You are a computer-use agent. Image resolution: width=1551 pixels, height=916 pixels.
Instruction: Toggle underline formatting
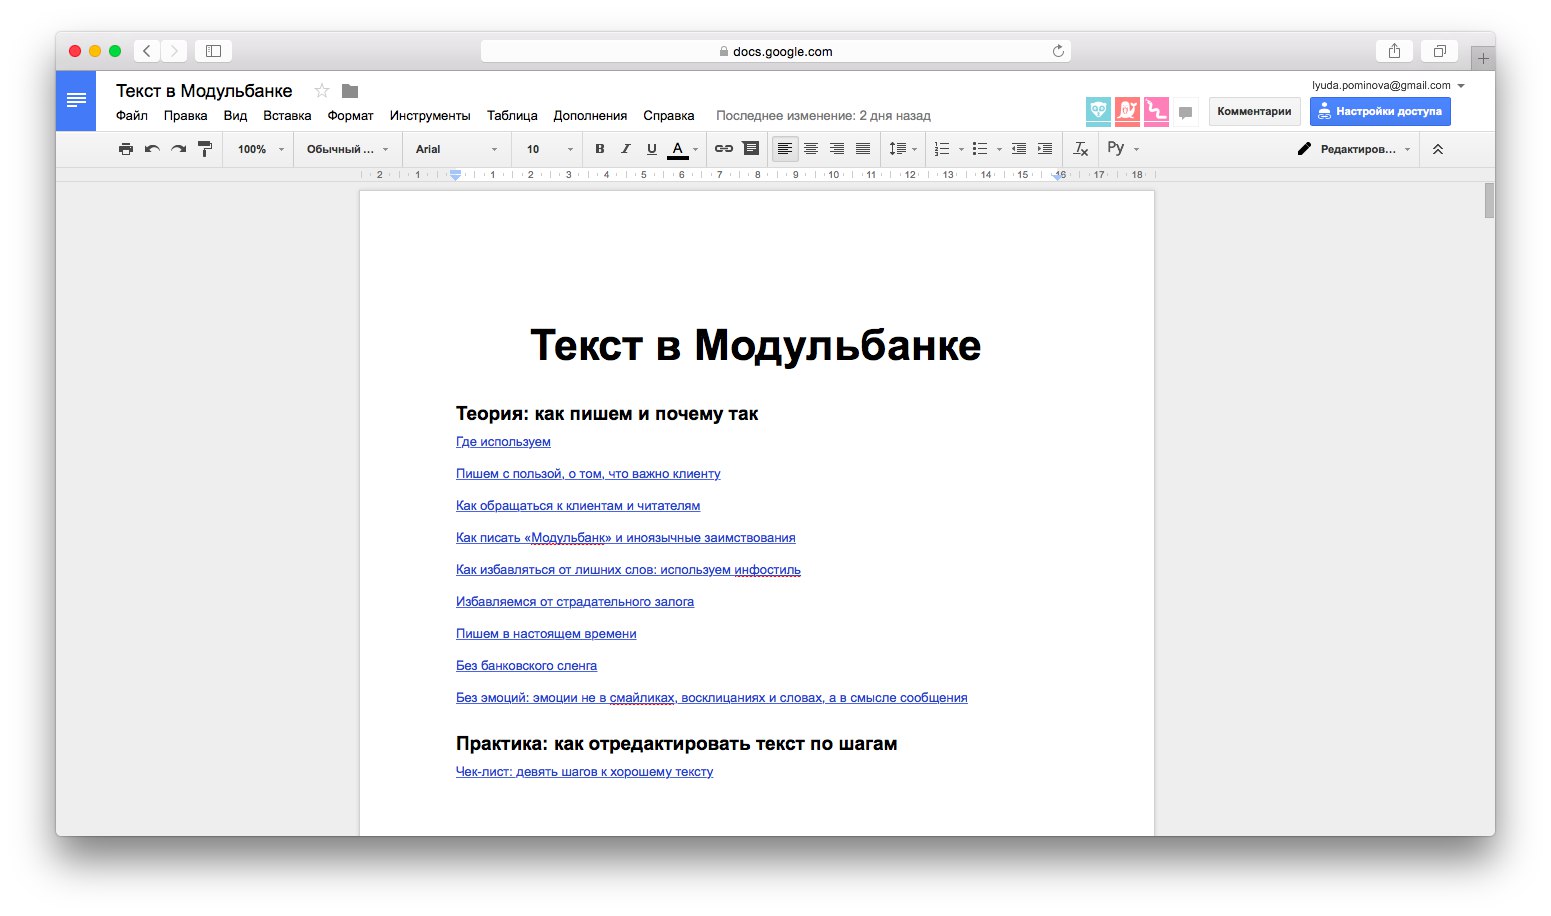(652, 149)
